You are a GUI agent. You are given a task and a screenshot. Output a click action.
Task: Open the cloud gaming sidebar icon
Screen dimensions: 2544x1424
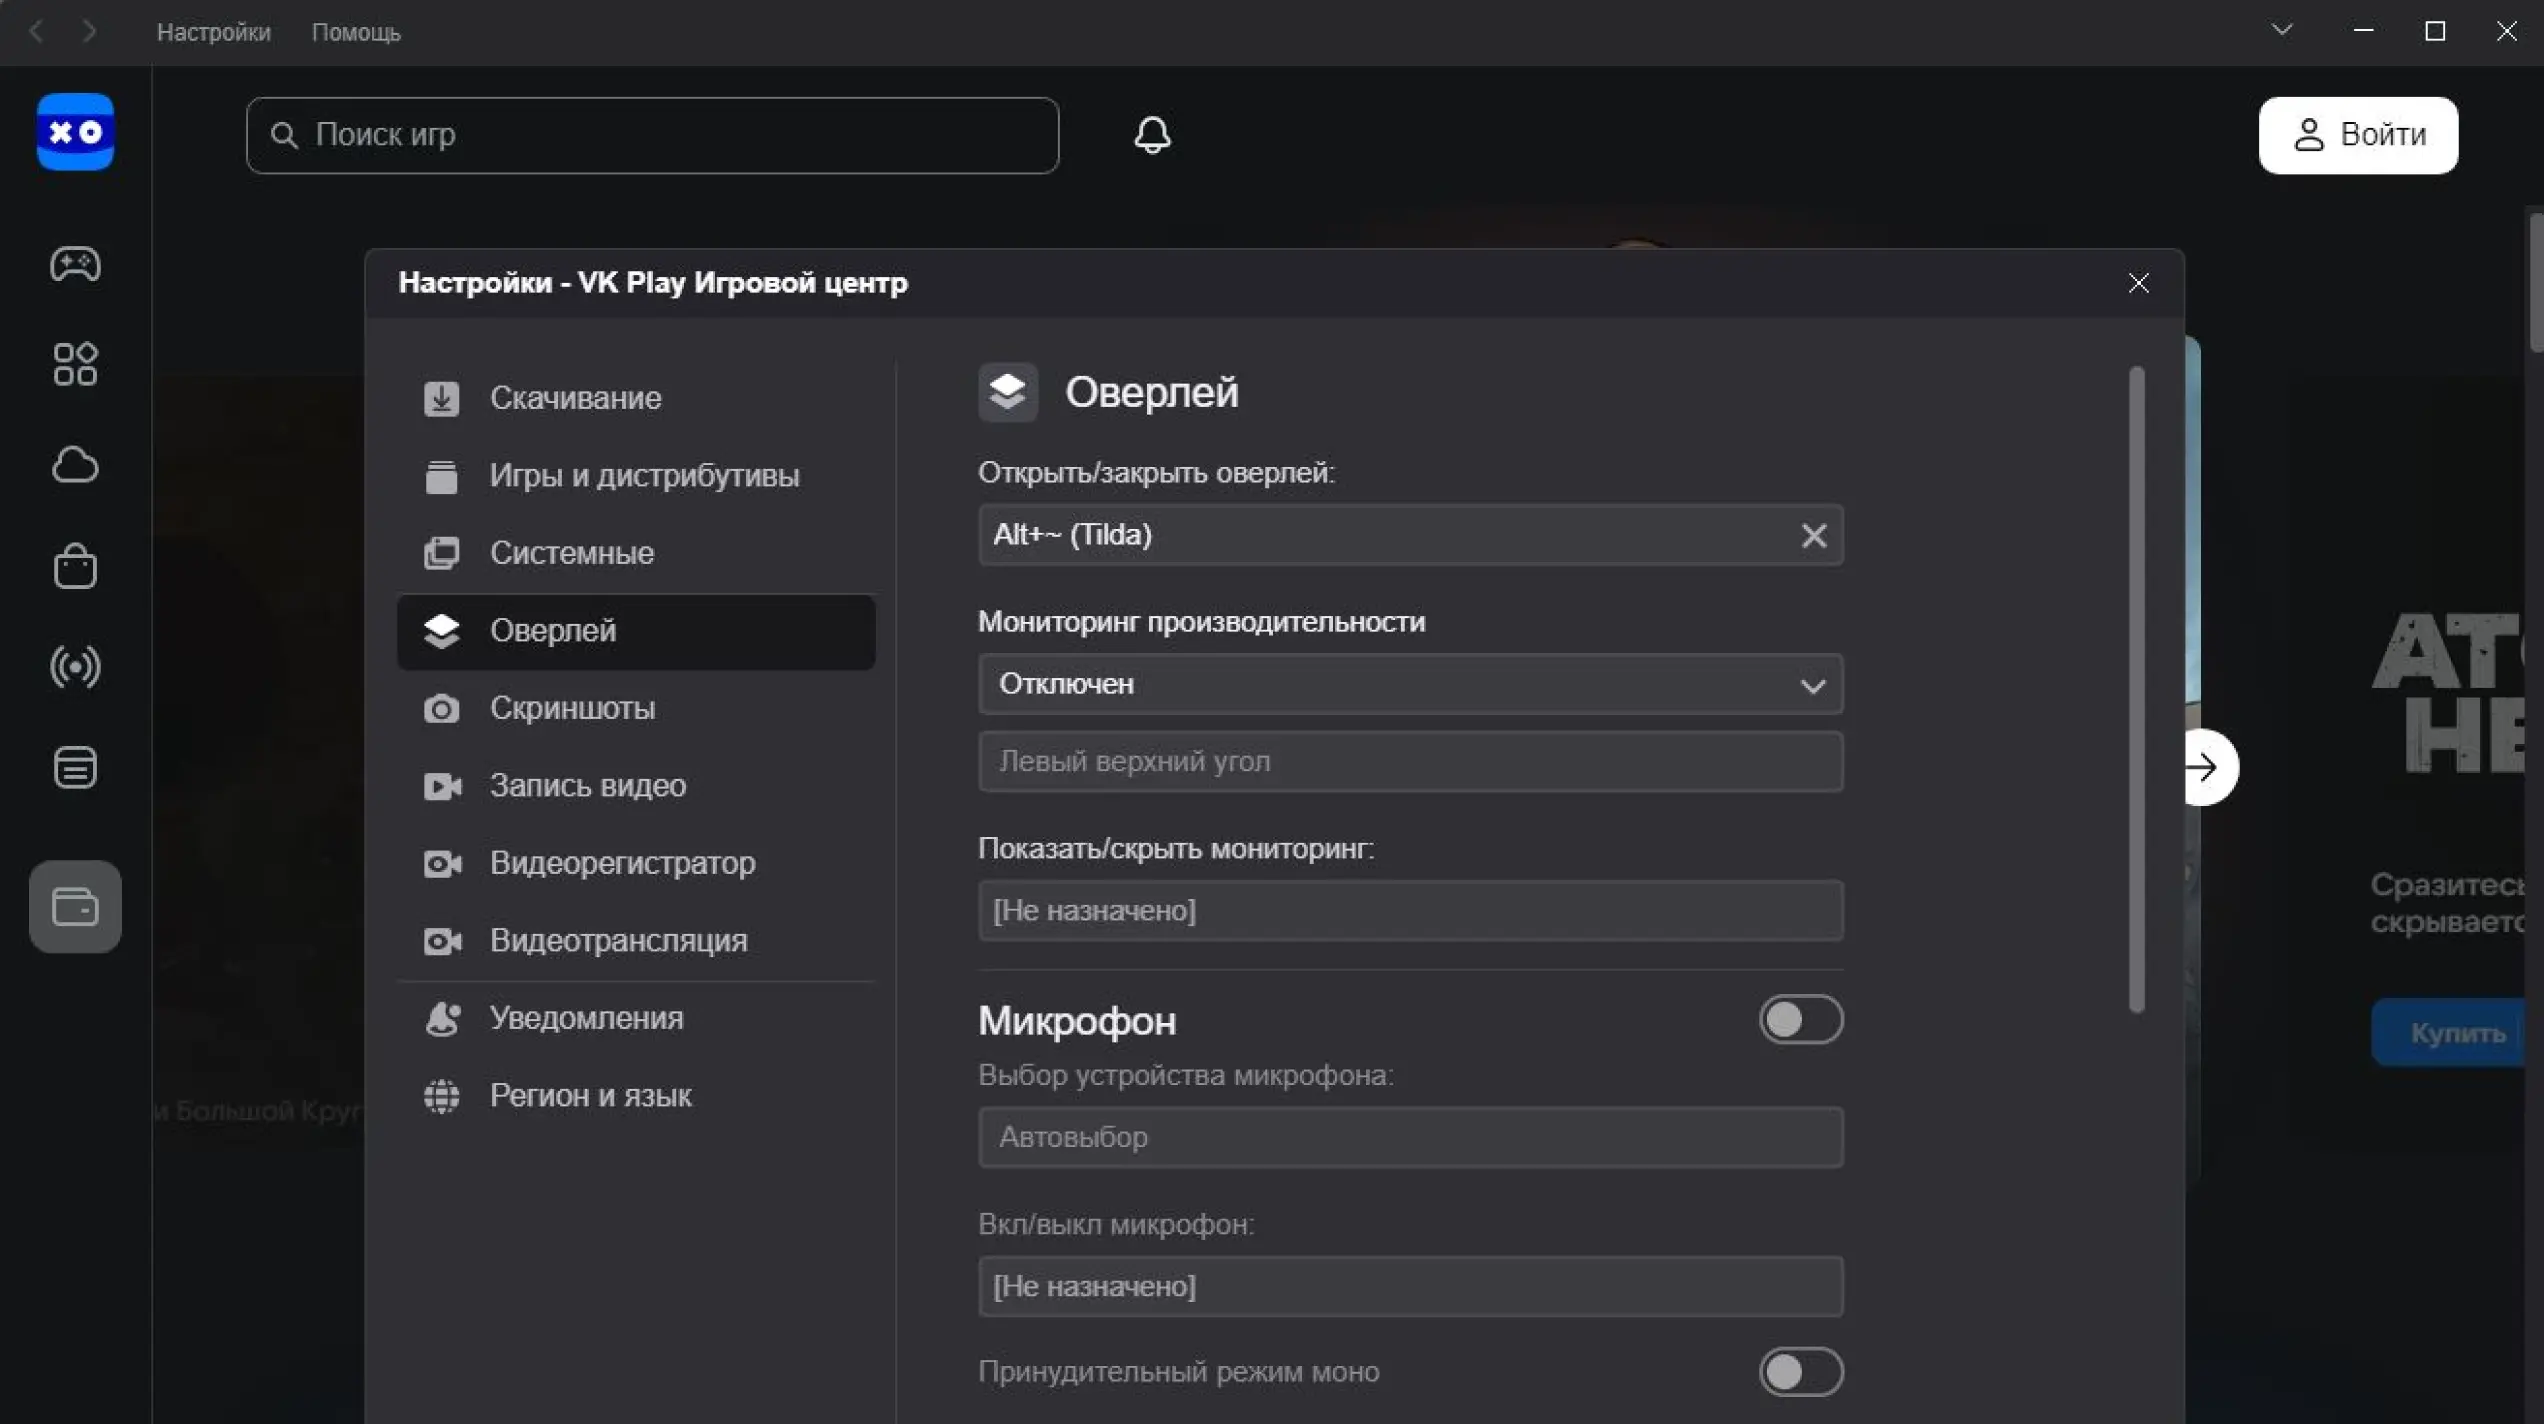coord(75,465)
